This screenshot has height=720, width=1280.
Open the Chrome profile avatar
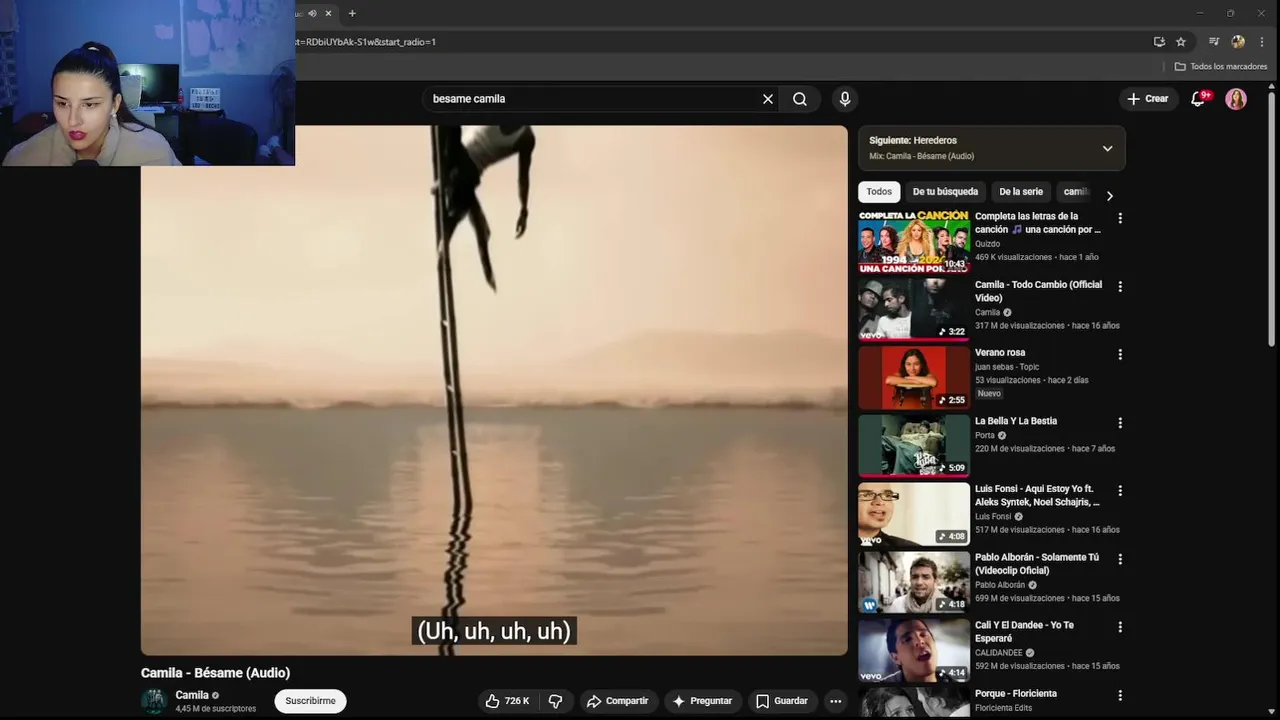click(1238, 42)
